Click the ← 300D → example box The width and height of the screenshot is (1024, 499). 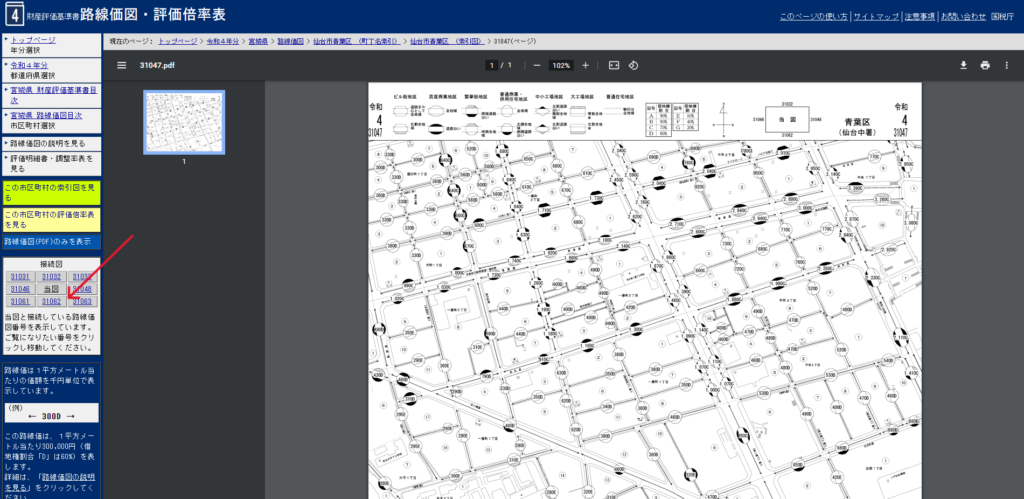(52, 413)
